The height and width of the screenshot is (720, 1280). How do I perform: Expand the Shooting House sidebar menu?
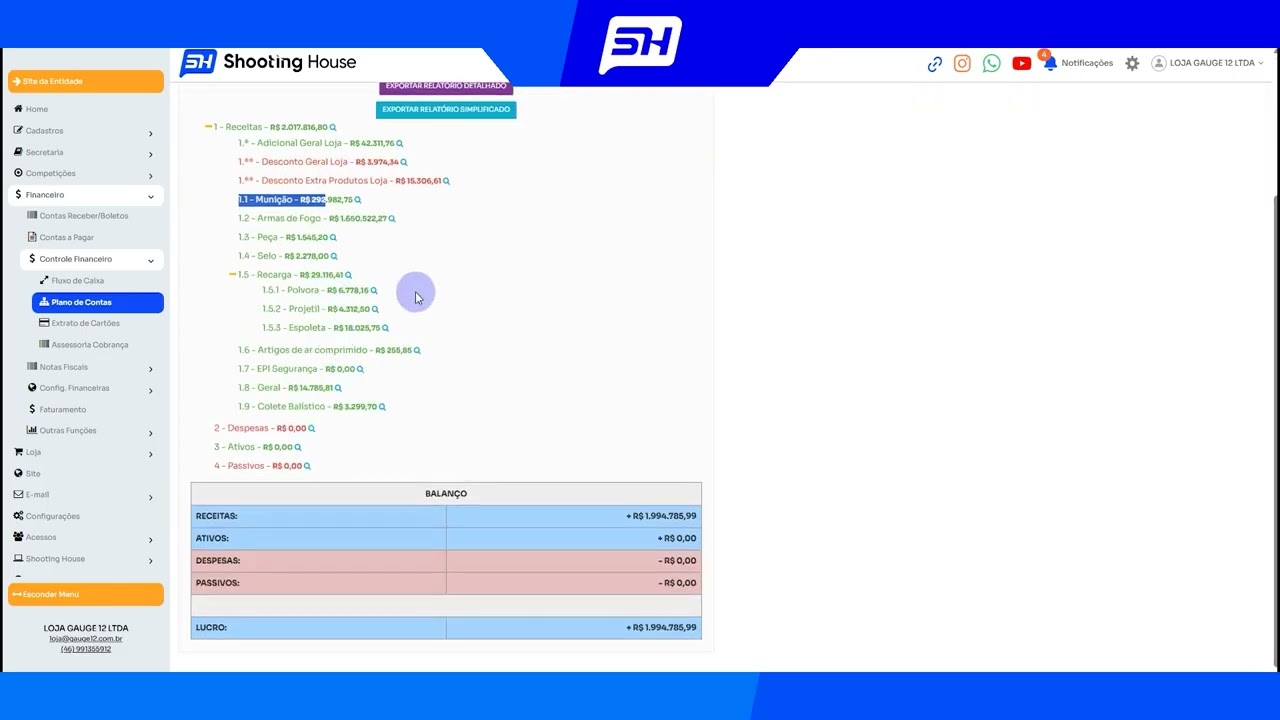[x=85, y=559]
